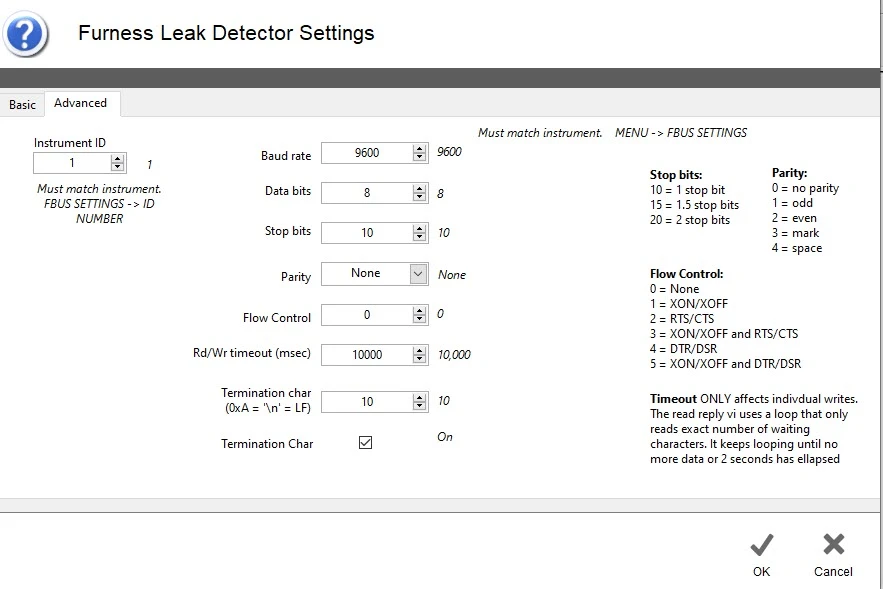The height and width of the screenshot is (589, 883).
Task: Increment the Baud rate spinner
Action: click(420, 148)
